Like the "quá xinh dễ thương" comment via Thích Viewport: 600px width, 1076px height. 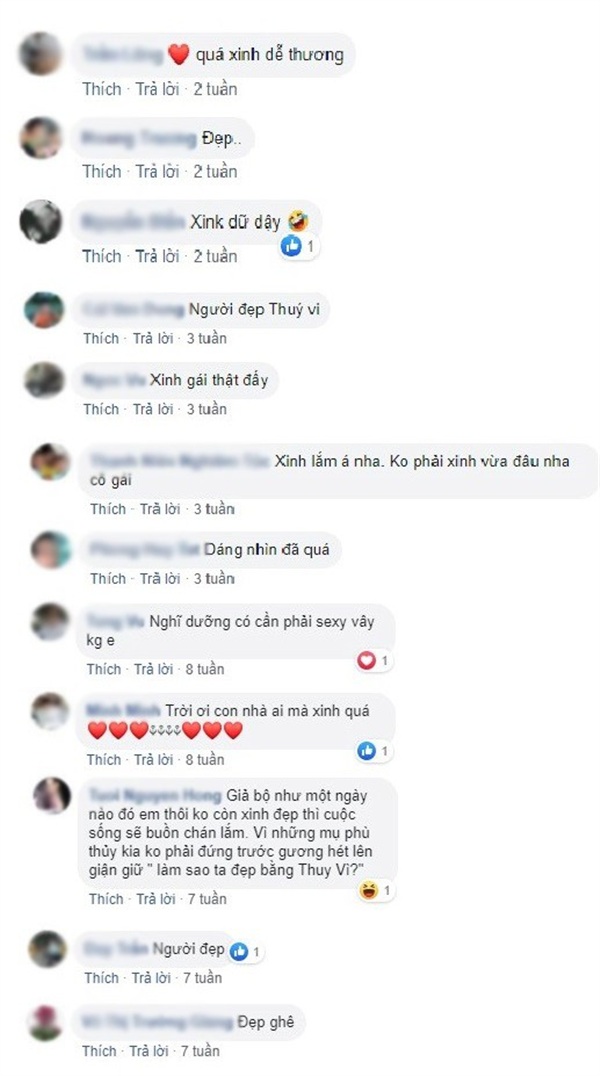point(102,89)
